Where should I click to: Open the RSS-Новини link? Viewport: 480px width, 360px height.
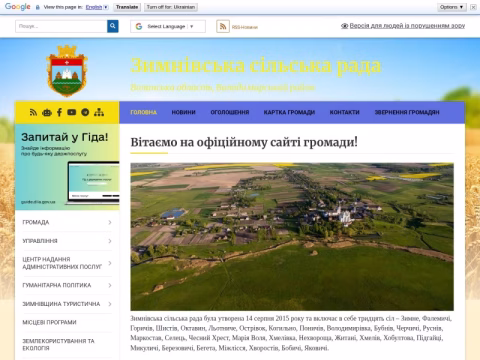click(x=245, y=27)
